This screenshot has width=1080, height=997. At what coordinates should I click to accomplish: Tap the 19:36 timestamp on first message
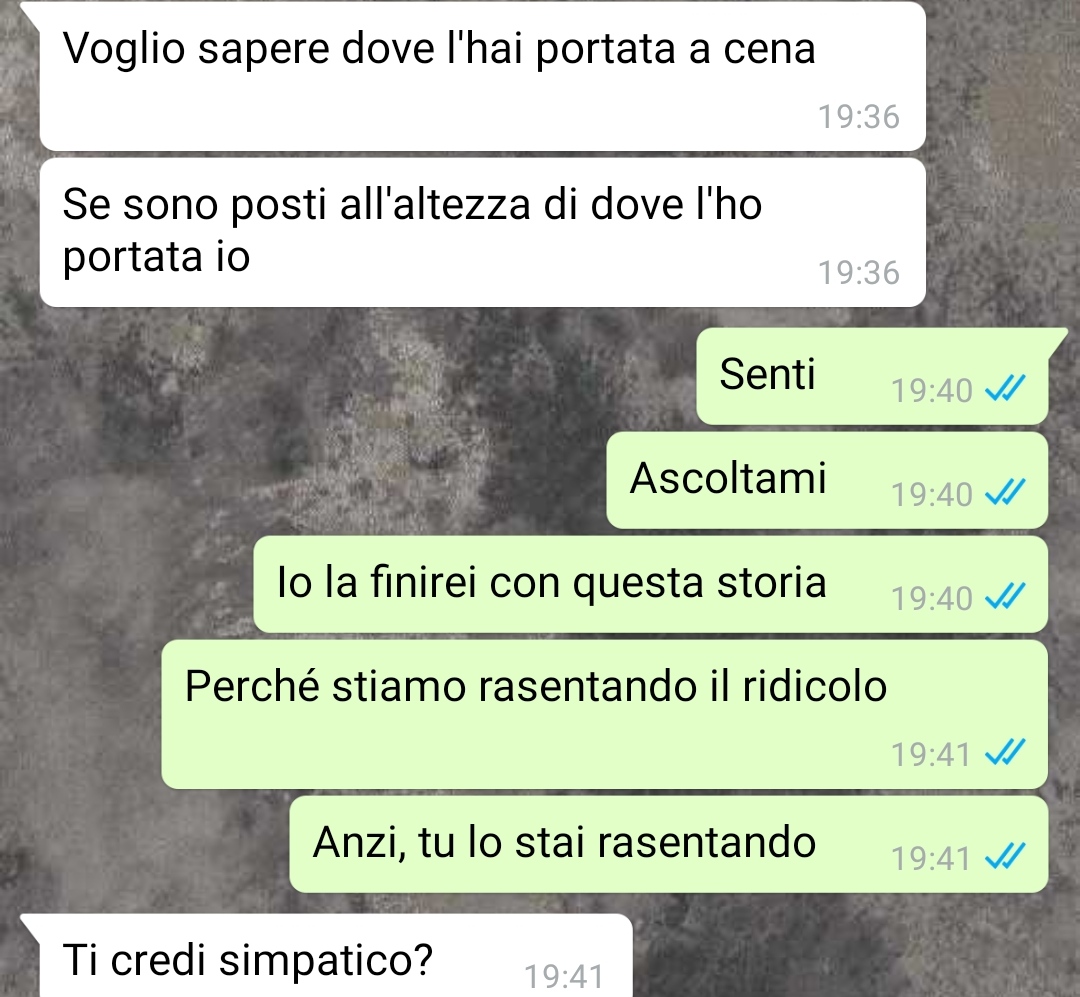tap(858, 116)
